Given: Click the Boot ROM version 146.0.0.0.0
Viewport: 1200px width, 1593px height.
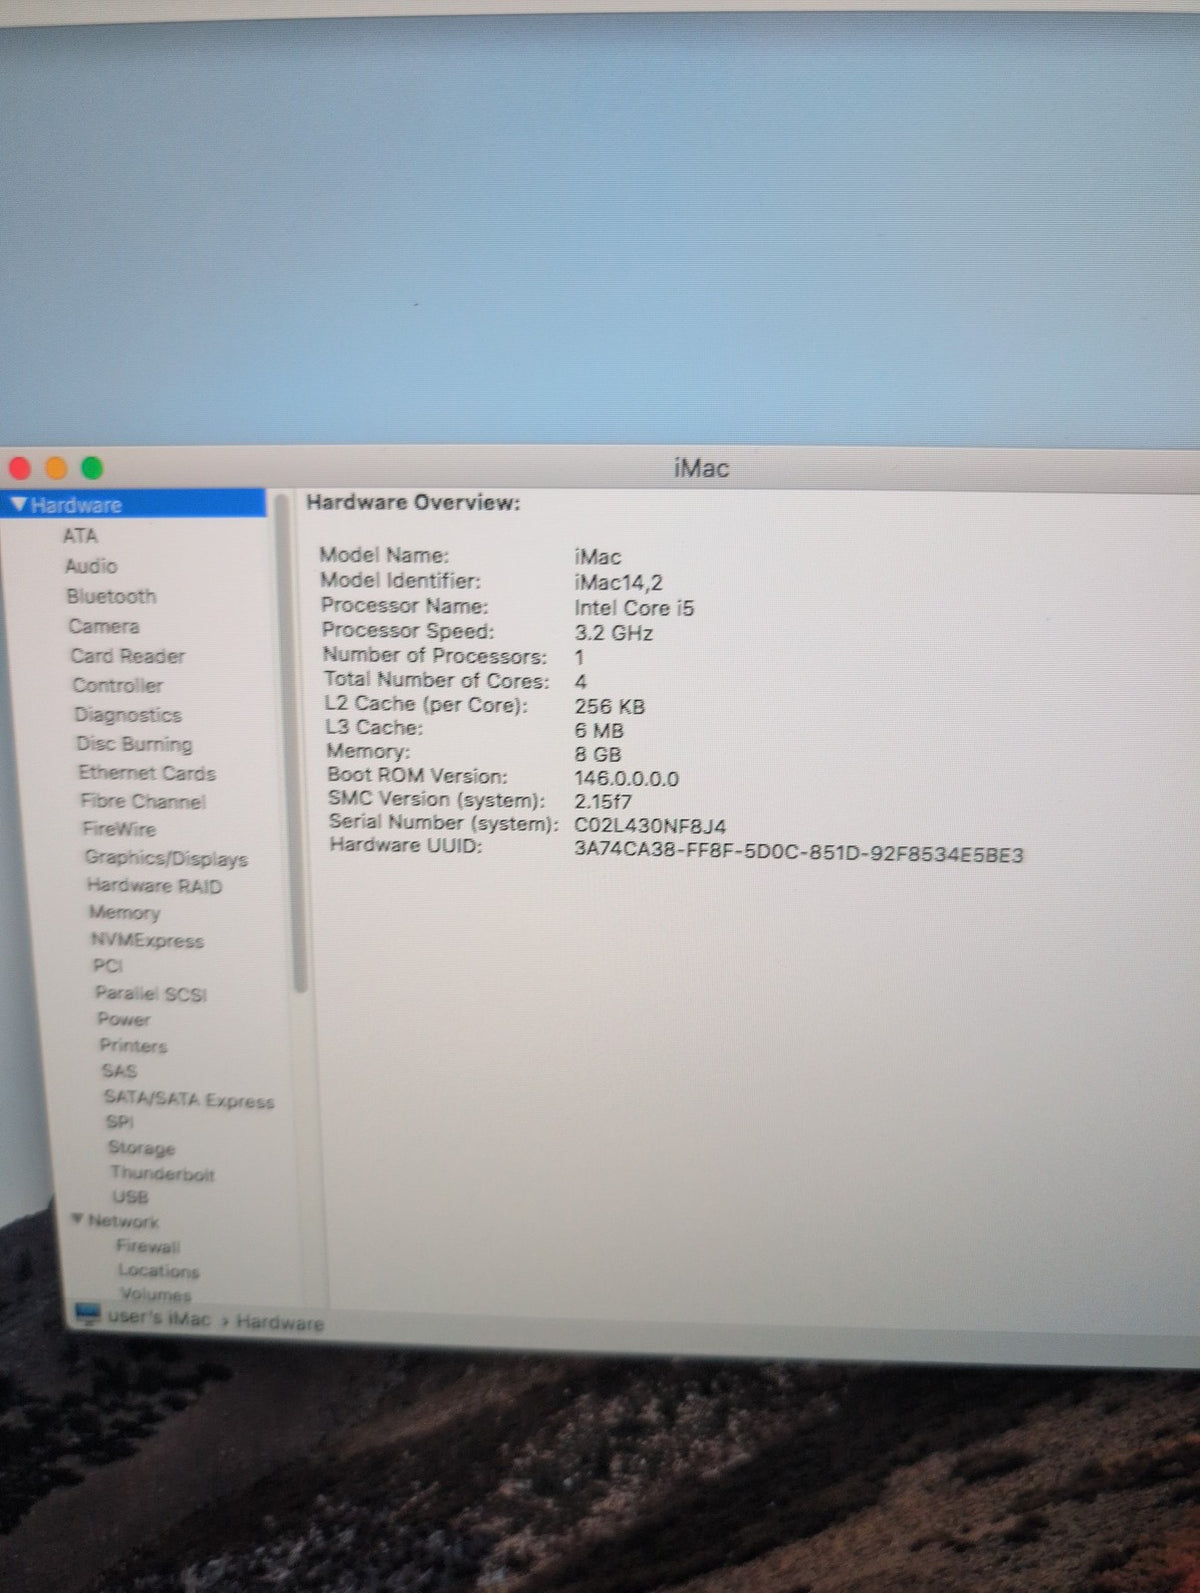Looking at the screenshot, I should click(626, 778).
